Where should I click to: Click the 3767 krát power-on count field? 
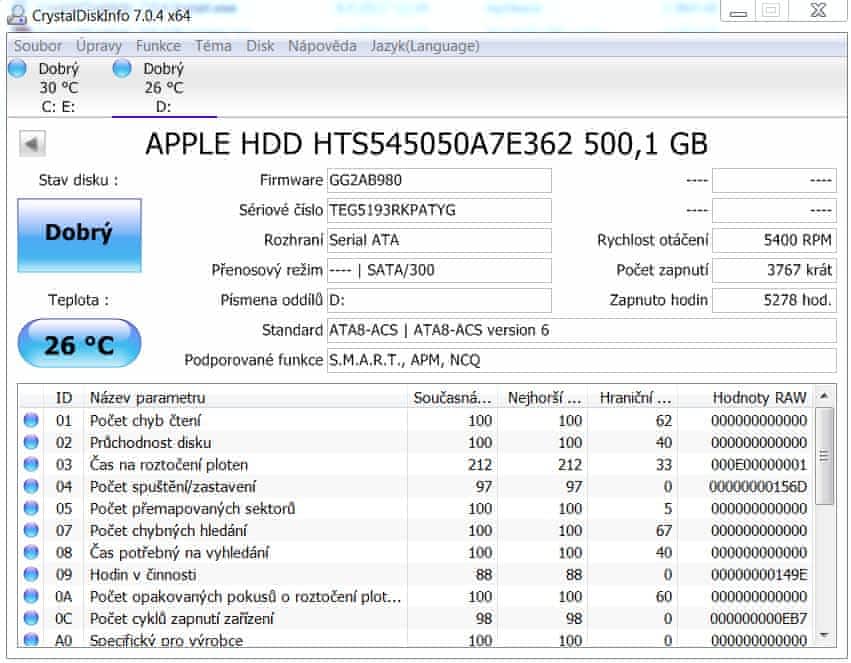[774, 270]
